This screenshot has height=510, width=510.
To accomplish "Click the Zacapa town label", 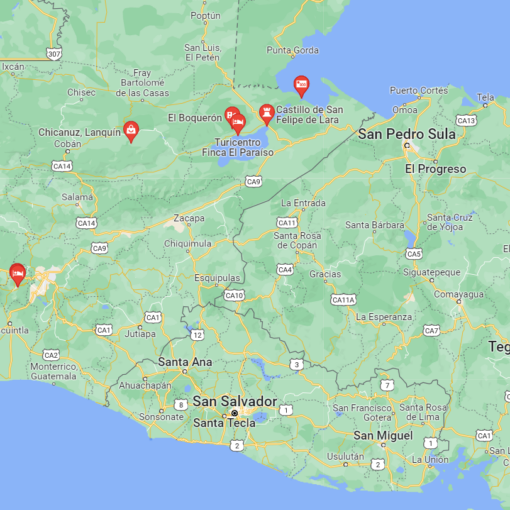I will tap(189, 218).
